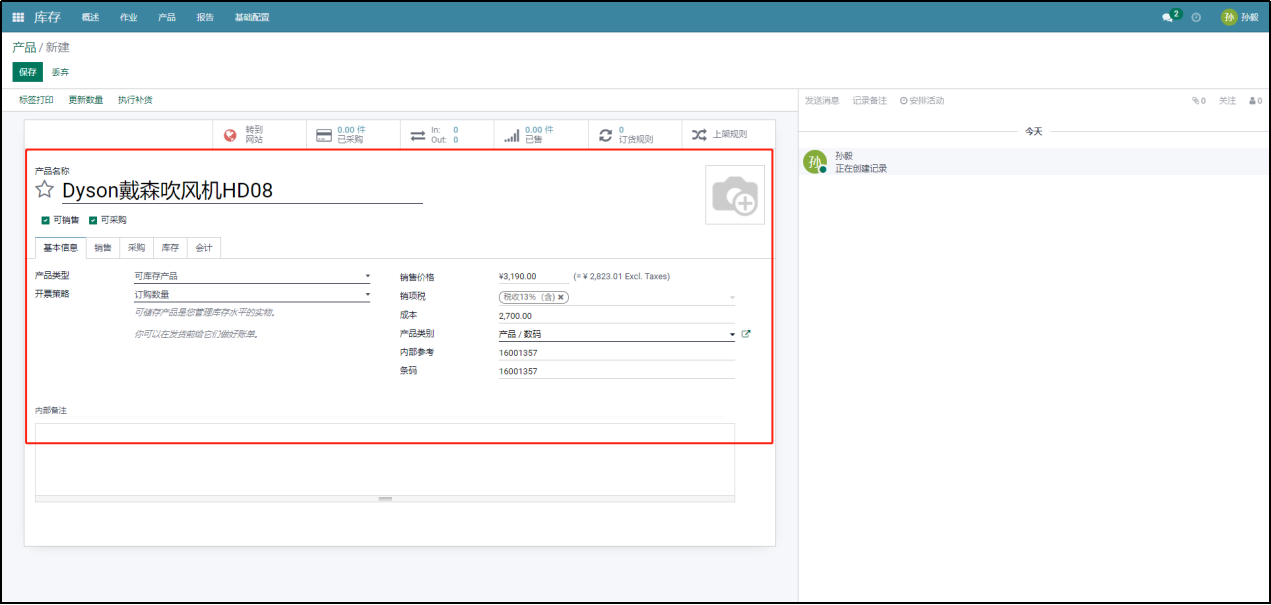
Task: Open the 基础配置 menu
Action: (251, 18)
